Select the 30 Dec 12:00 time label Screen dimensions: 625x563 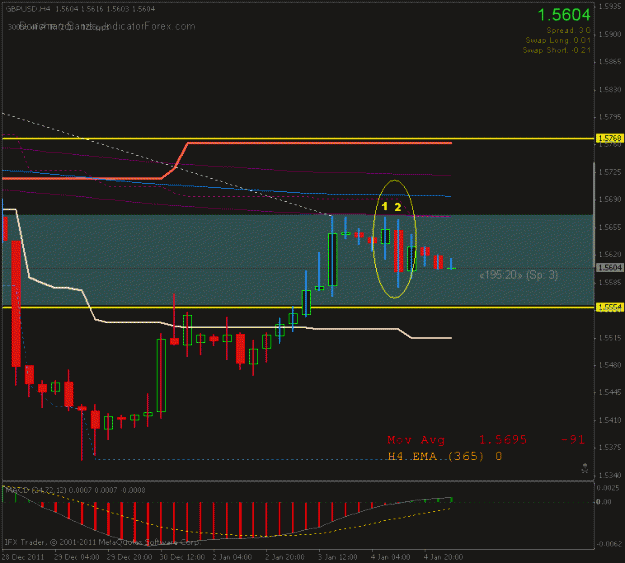[x=182, y=557]
